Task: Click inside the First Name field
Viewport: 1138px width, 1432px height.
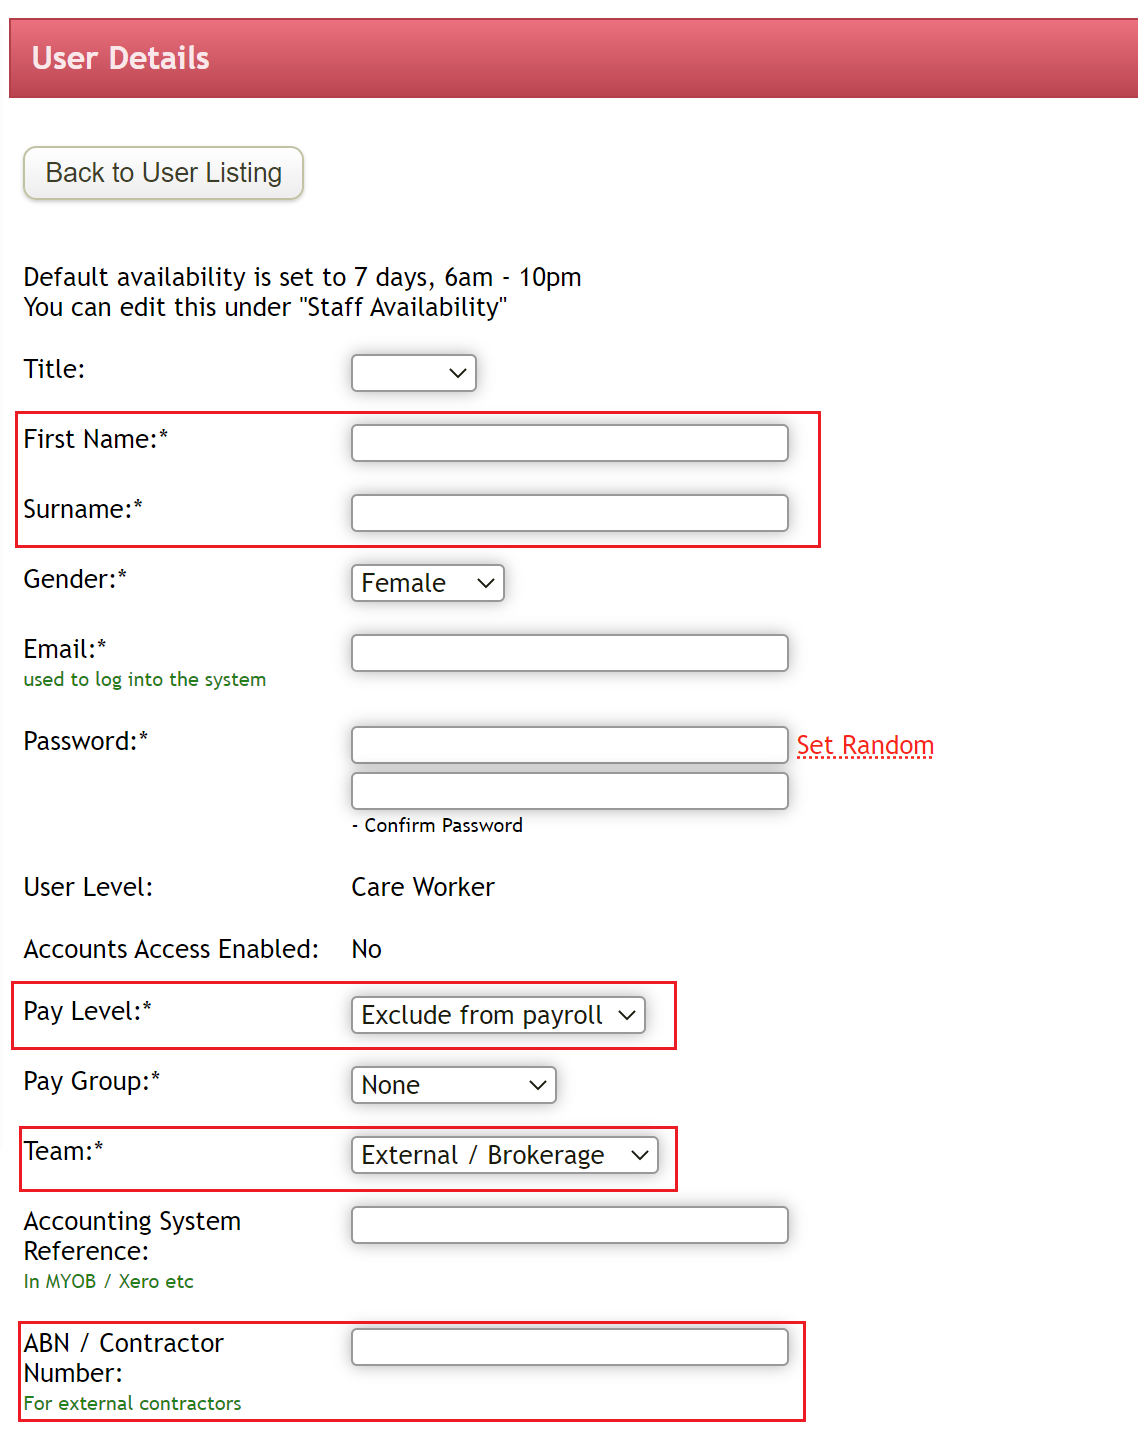Action: point(568,442)
